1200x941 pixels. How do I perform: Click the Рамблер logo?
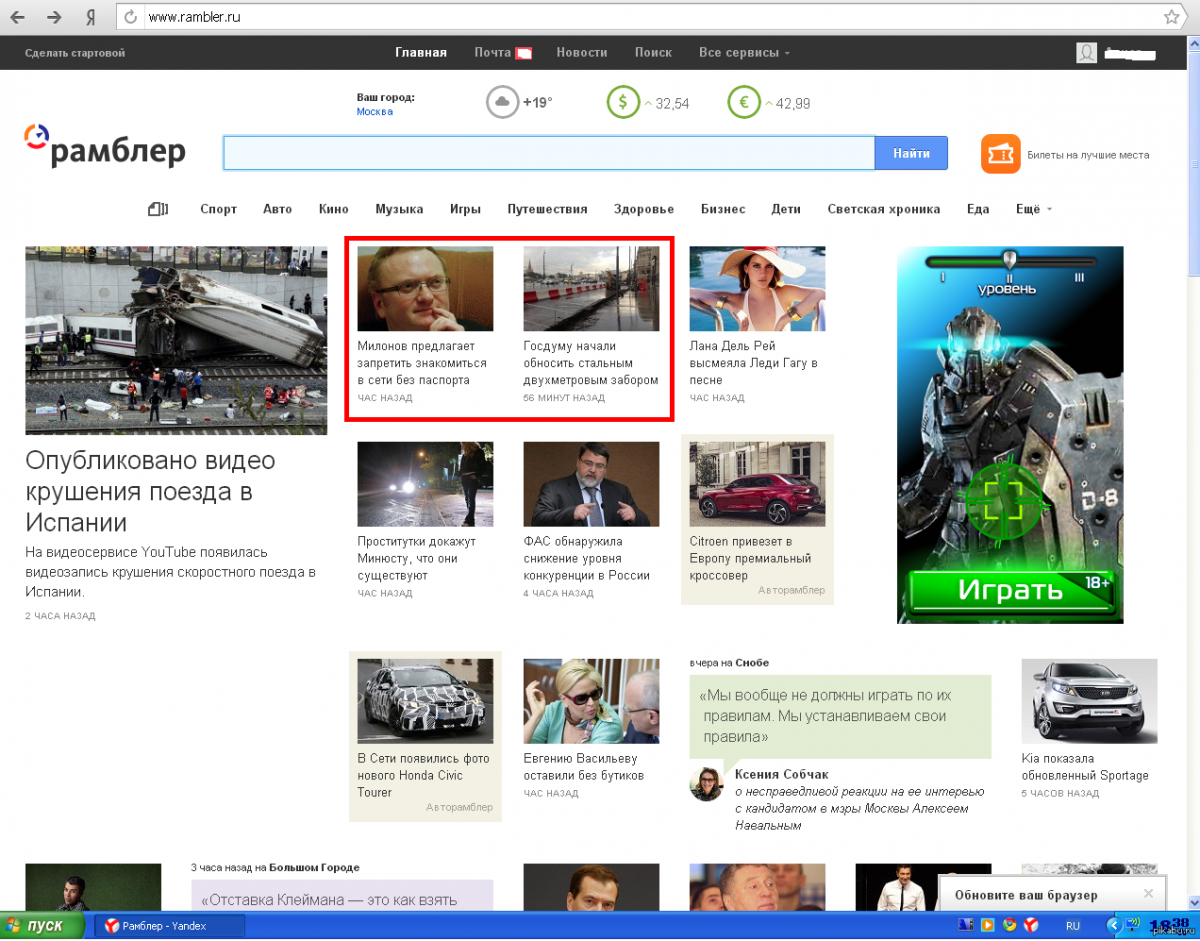(x=105, y=147)
